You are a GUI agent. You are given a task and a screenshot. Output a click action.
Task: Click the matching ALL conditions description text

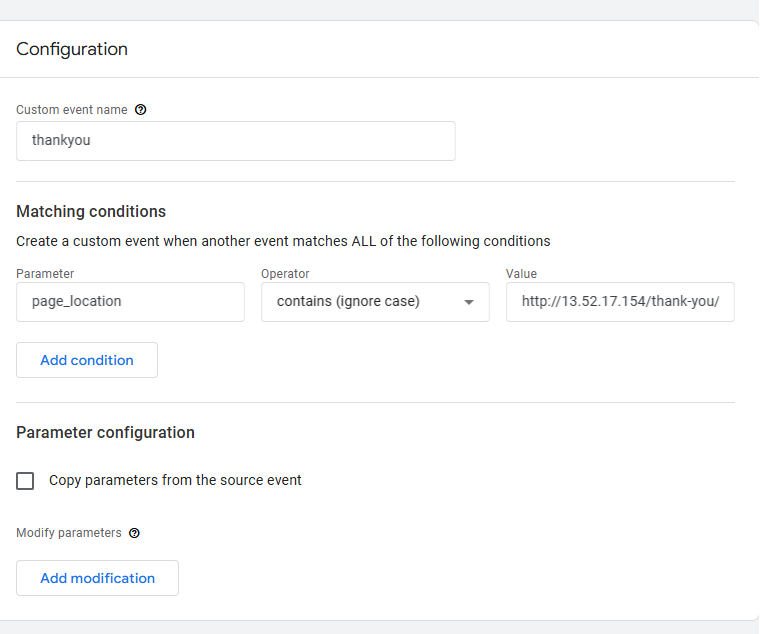(283, 241)
